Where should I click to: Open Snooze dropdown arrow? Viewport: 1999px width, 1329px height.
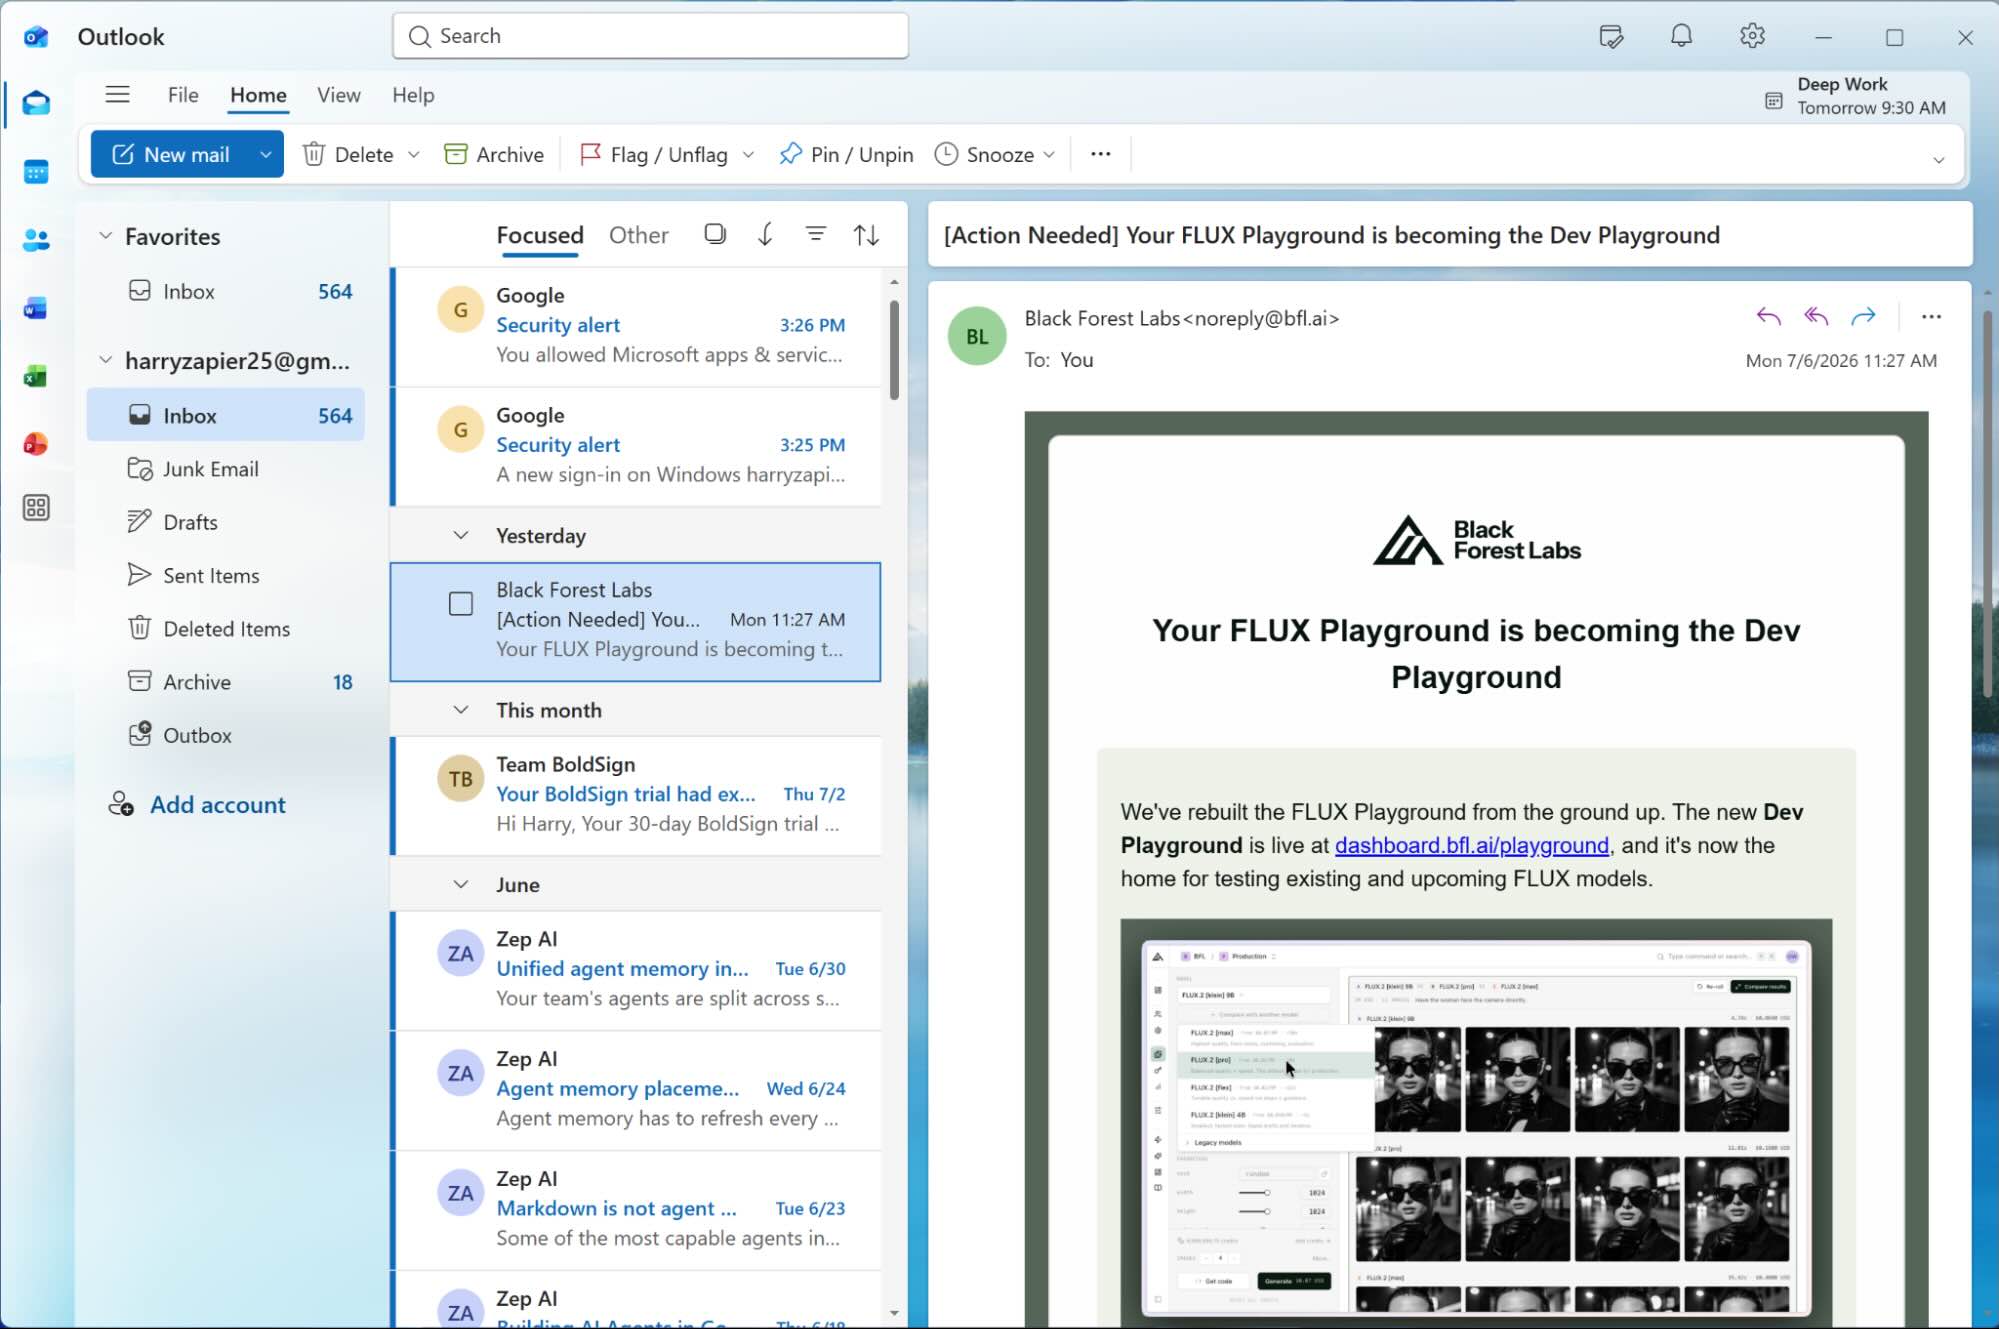[1049, 154]
